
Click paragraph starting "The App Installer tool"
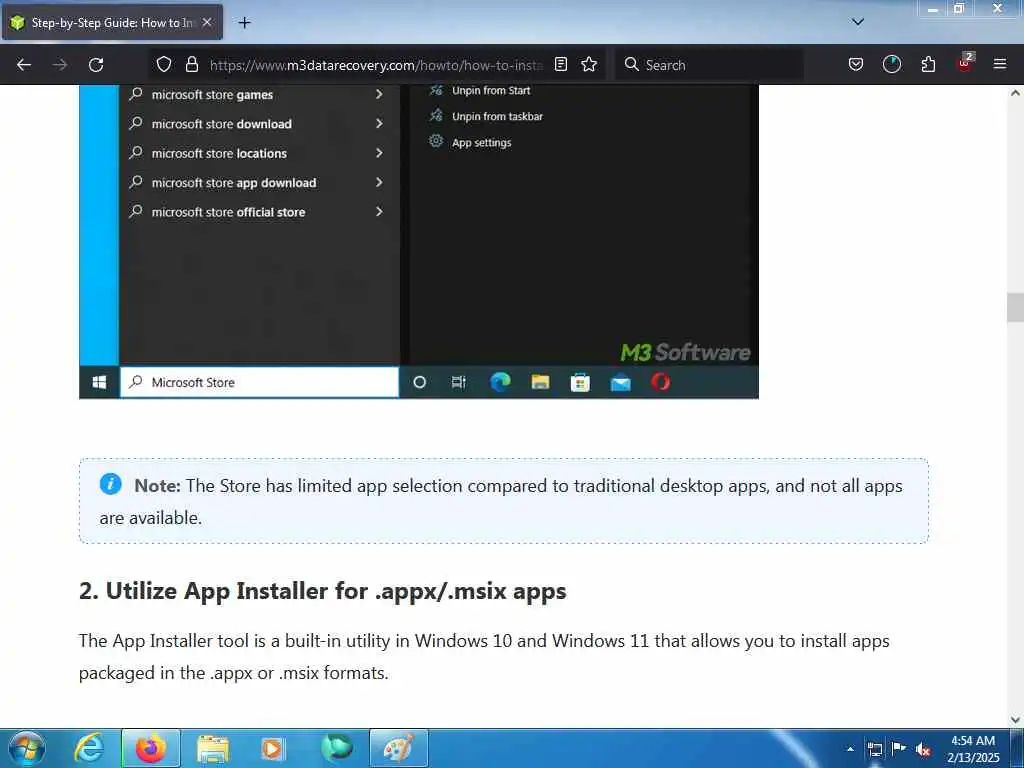pos(484,656)
